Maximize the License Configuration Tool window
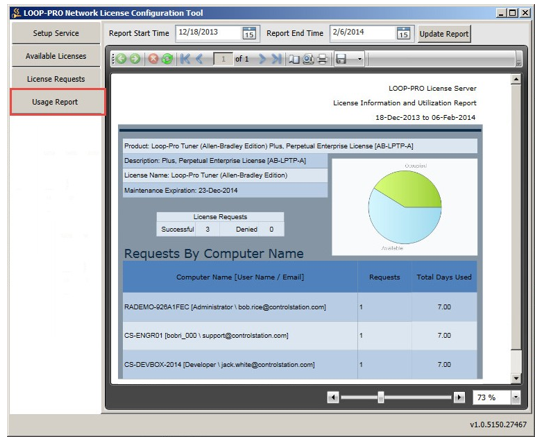 [x=513, y=13]
